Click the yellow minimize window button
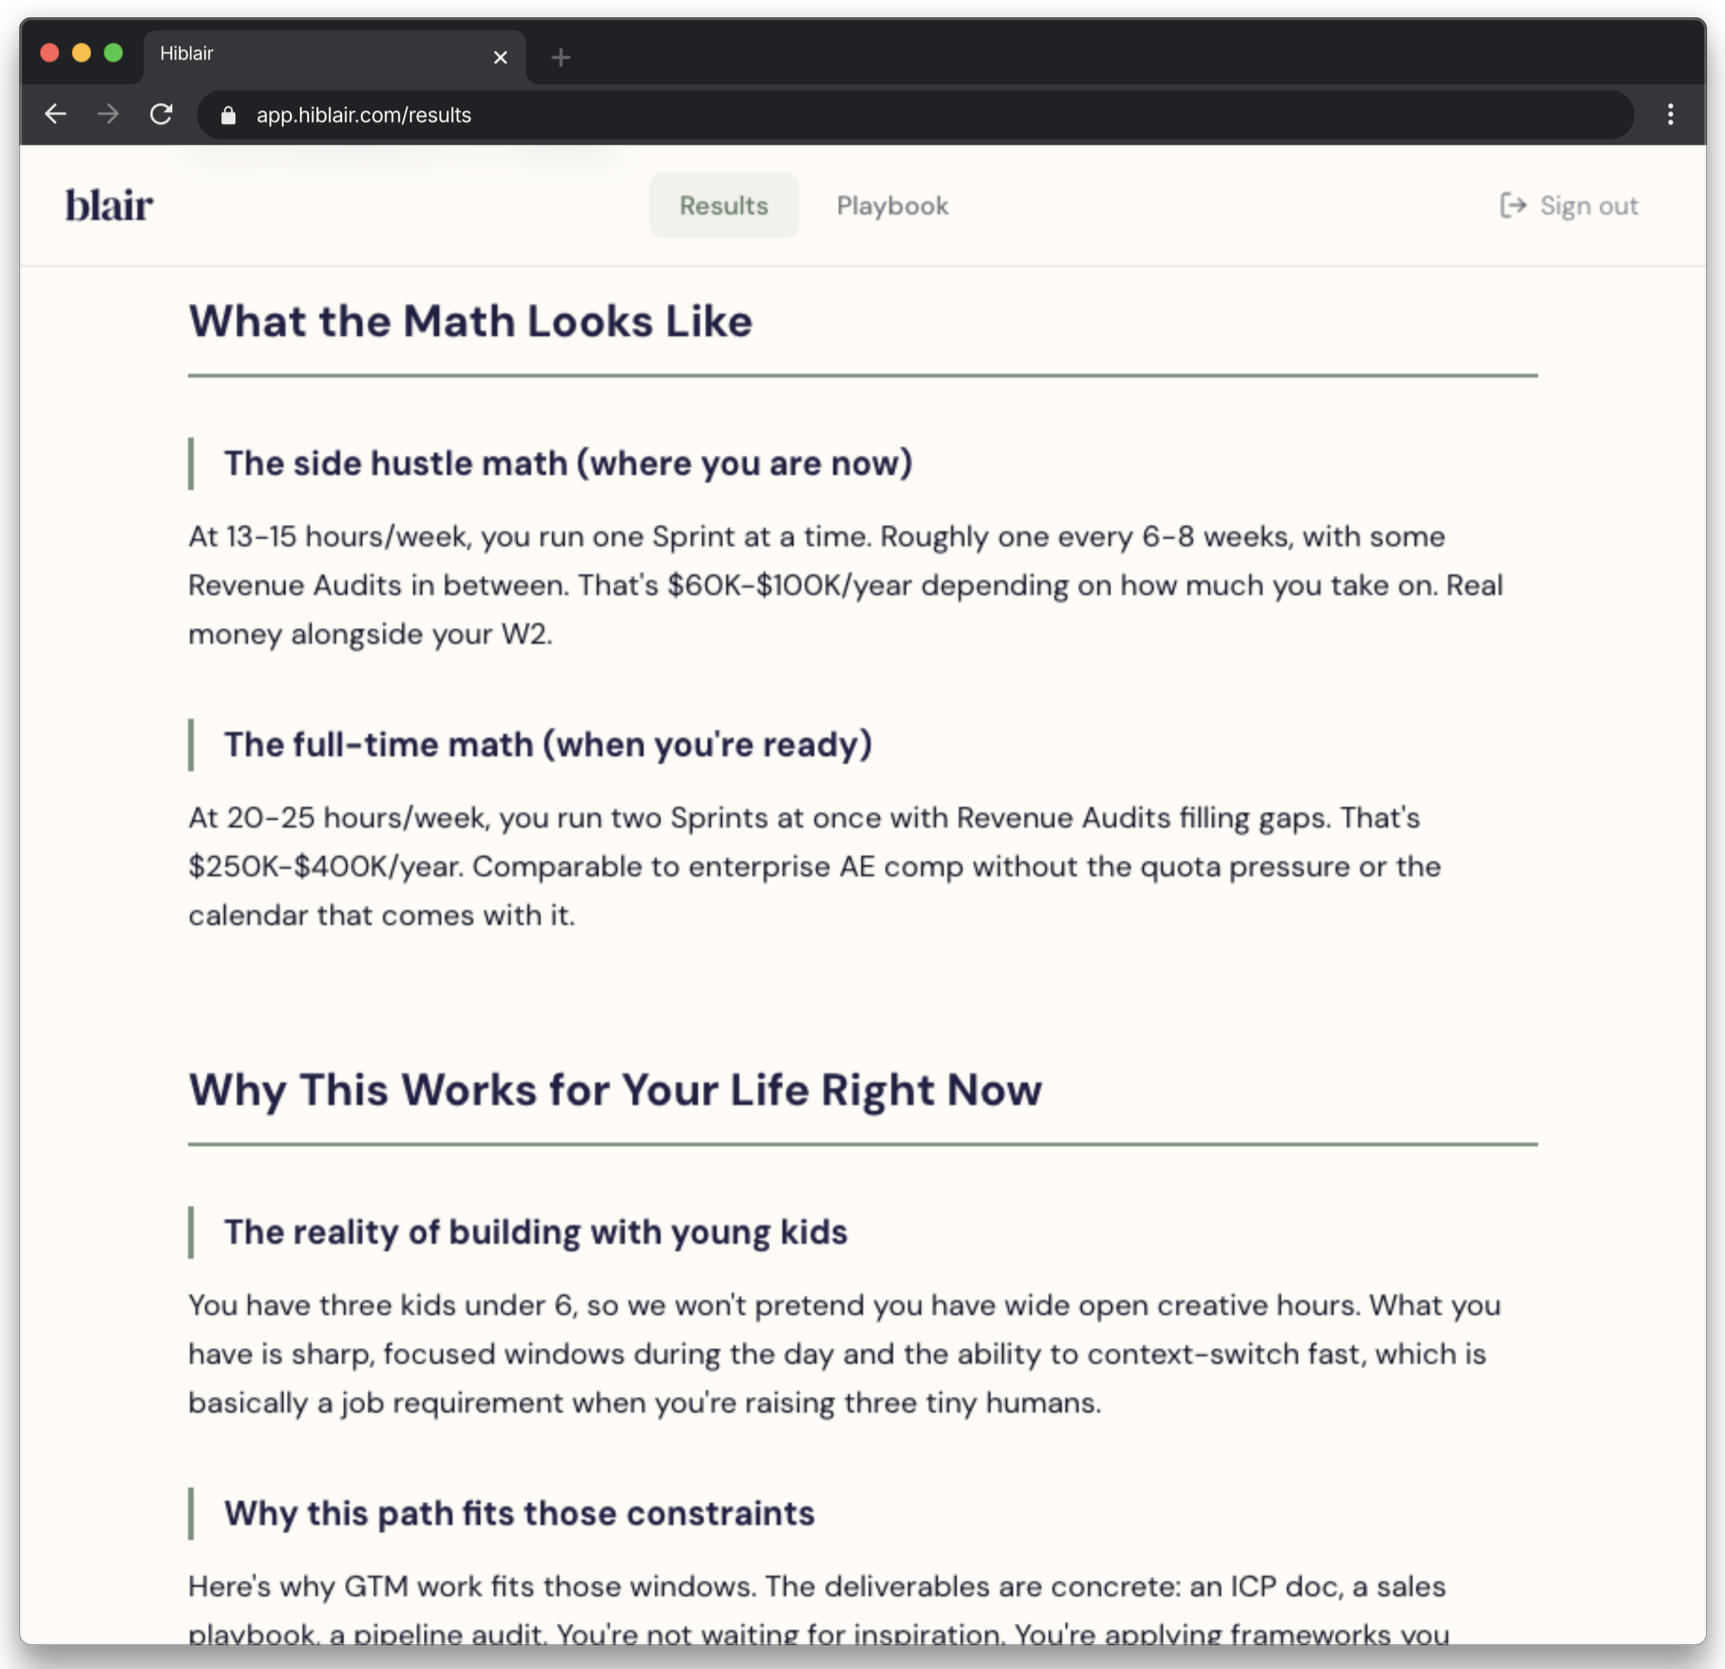The height and width of the screenshot is (1669, 1725). pyautogui.click(x=81, y=53)
